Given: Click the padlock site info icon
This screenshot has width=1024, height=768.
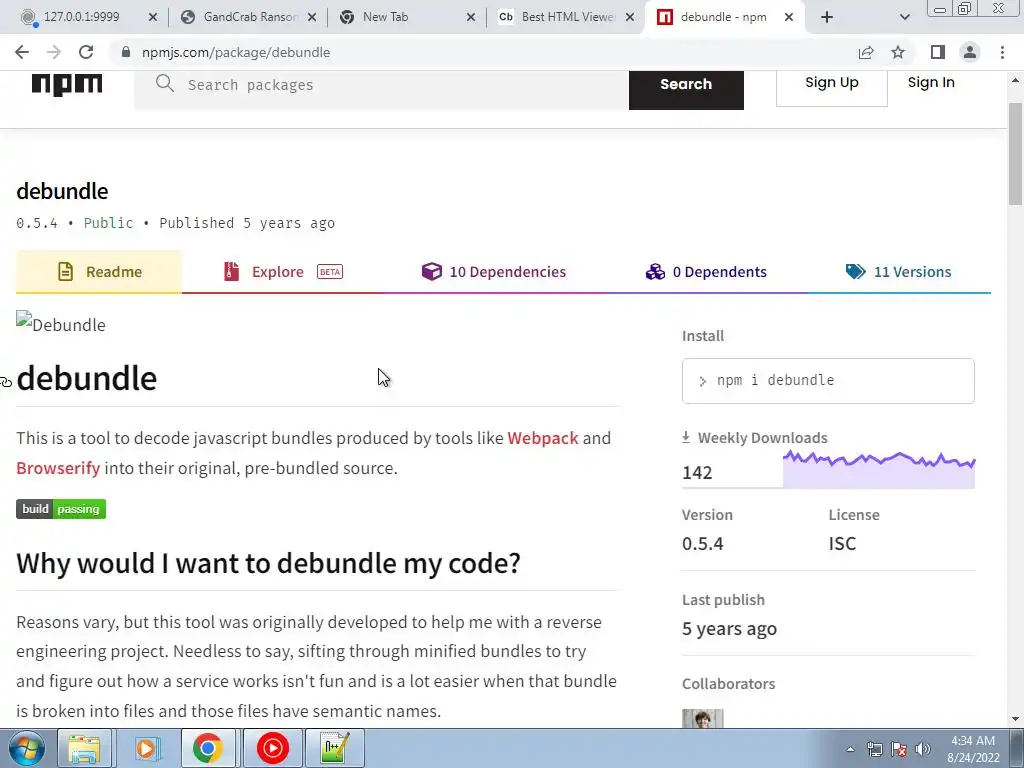Looking at the screenshot, I should 126,52.
